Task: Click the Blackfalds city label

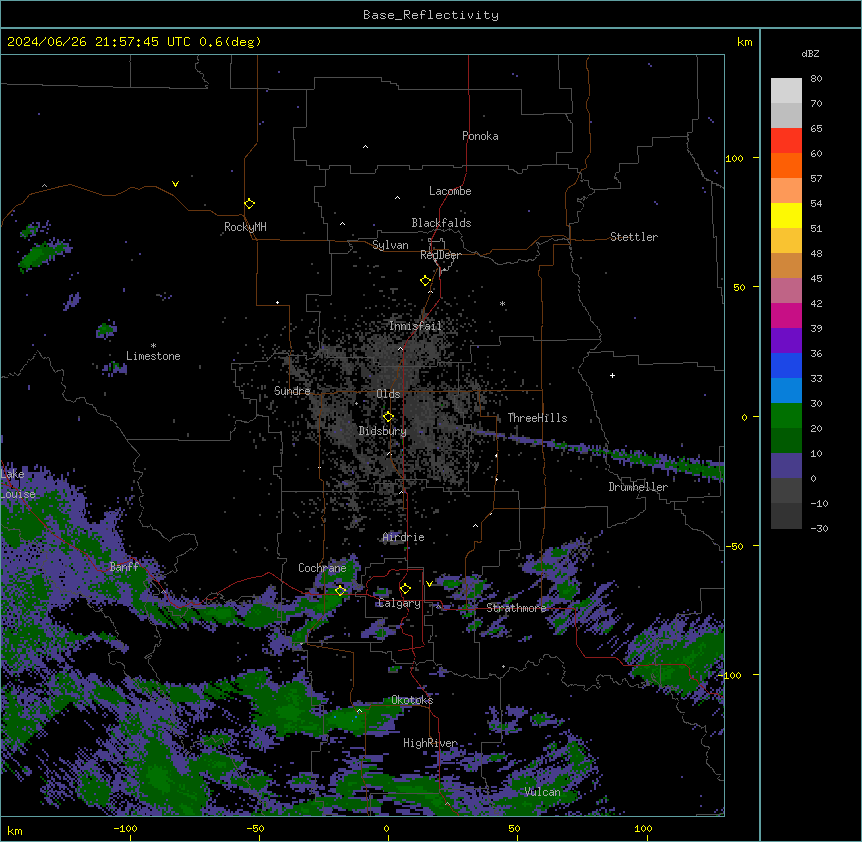Action: point(441,223)
